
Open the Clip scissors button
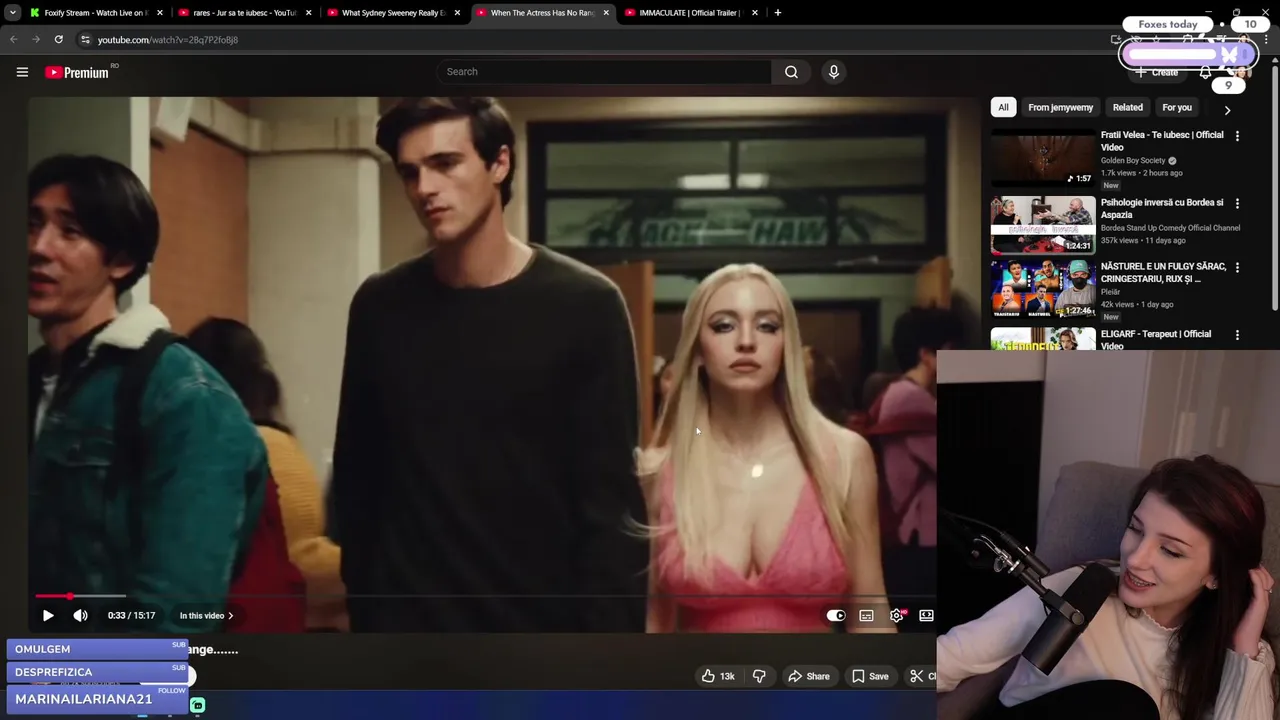(x=922, y=676)
